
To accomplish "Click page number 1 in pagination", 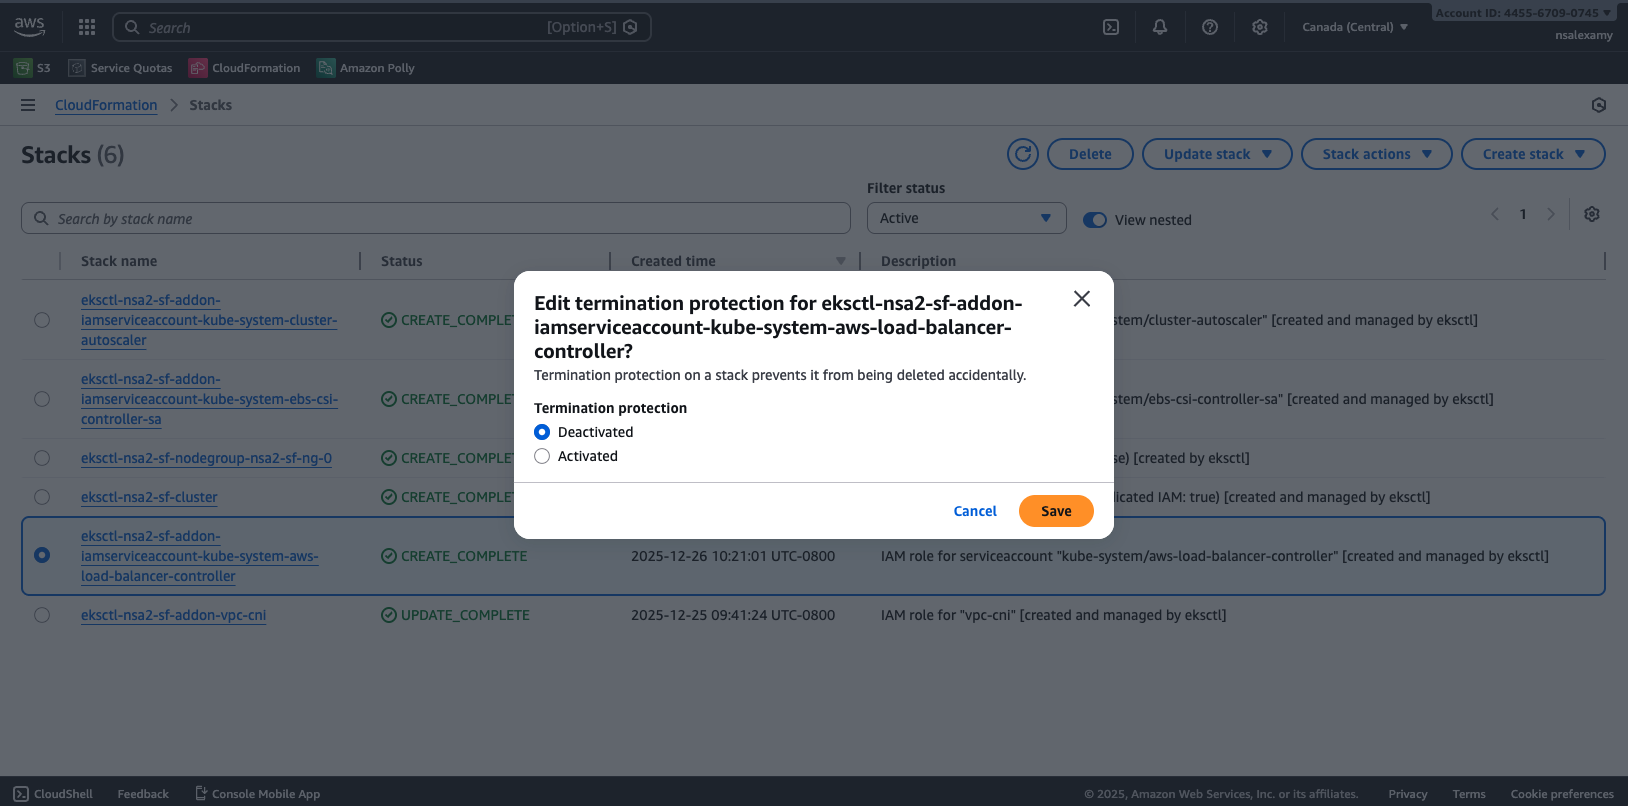I will pos(1523,214).
